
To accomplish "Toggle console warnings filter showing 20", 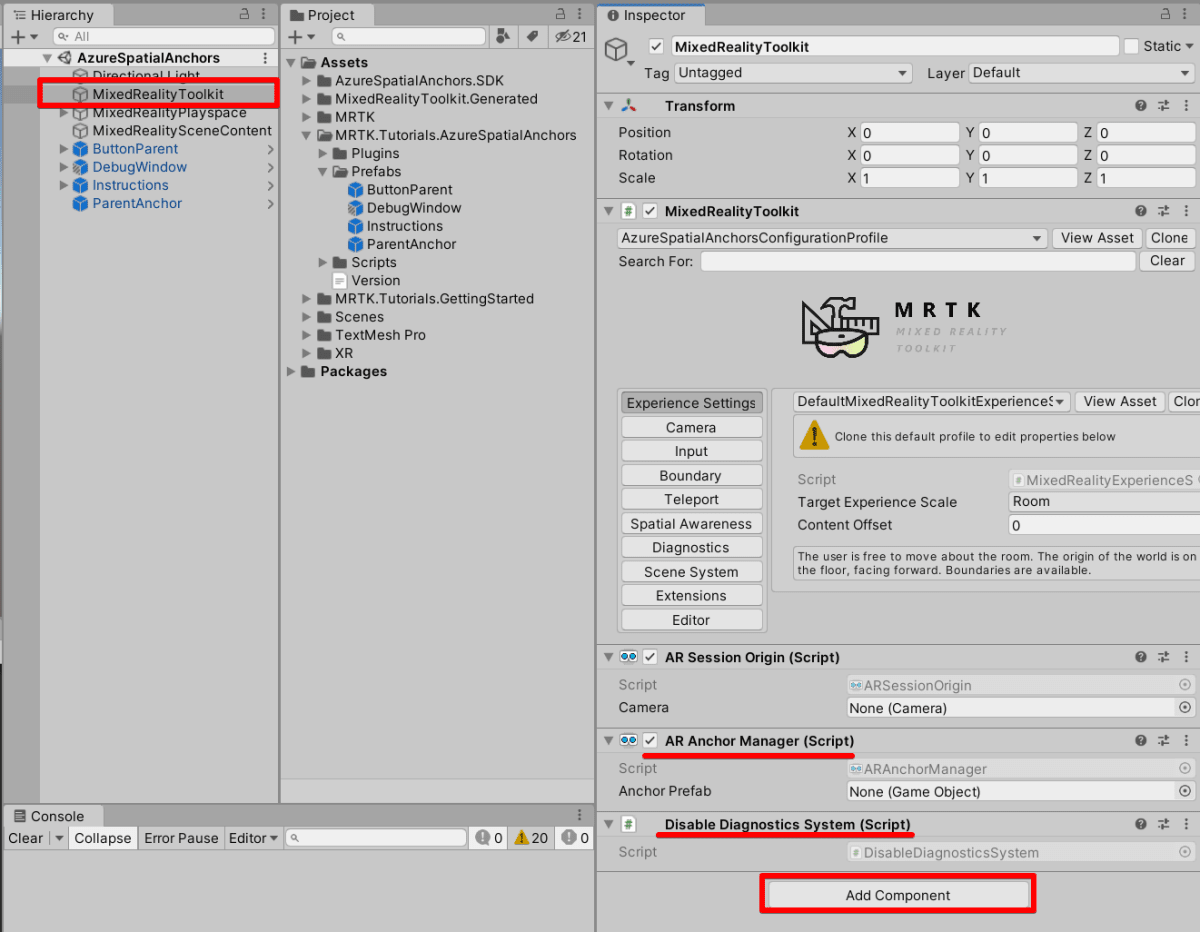I will pos(531,838).
